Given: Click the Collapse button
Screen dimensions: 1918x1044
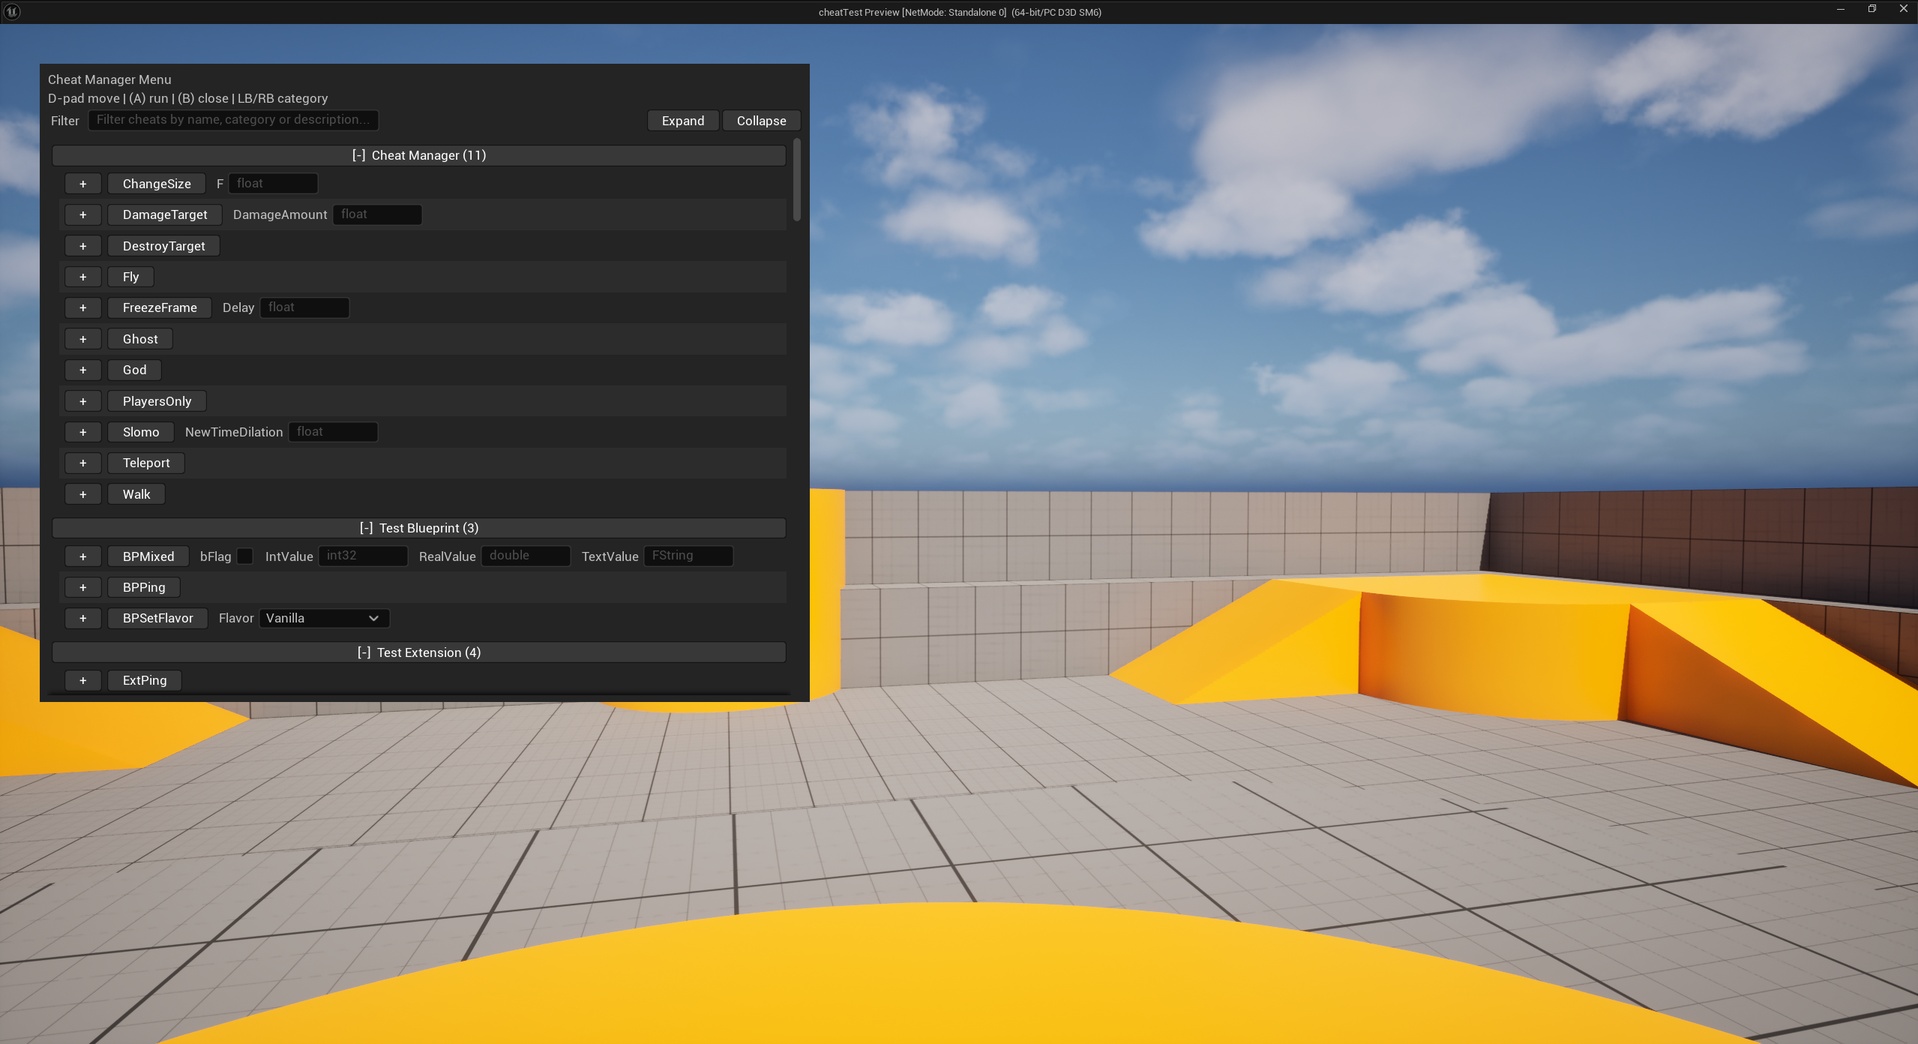Looking at the screenshot, I should click(x=761, y=121).
